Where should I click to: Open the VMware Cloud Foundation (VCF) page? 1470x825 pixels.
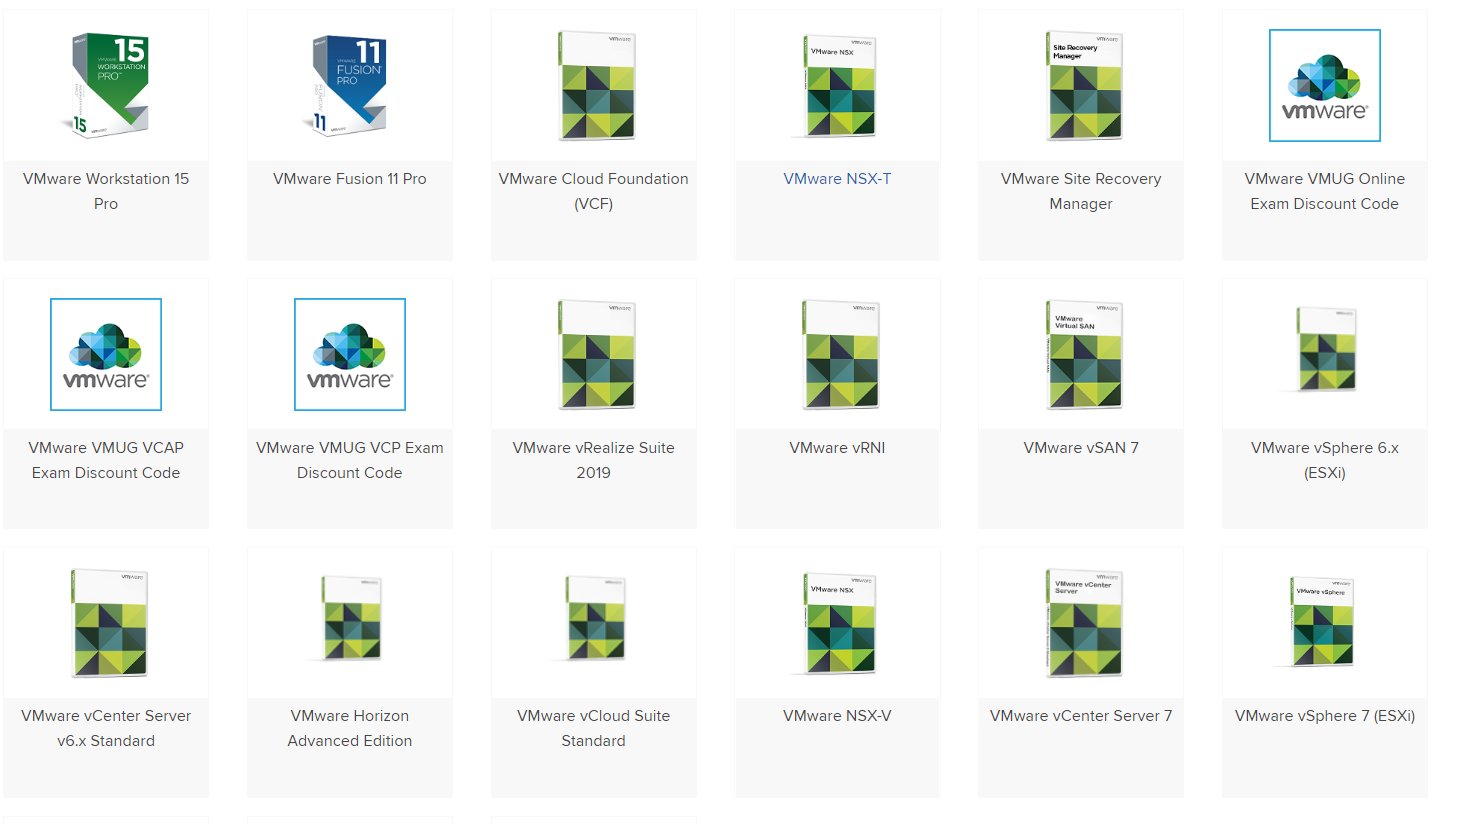(x=593, y=191)
